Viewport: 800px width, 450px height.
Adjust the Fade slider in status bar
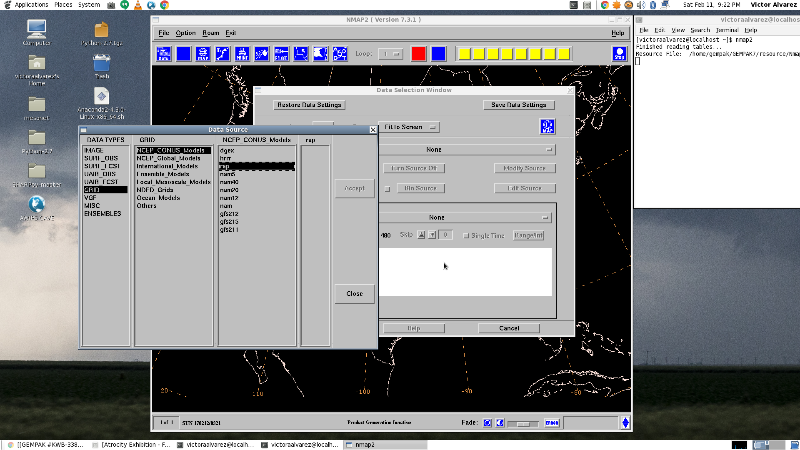tap(520, 423)
